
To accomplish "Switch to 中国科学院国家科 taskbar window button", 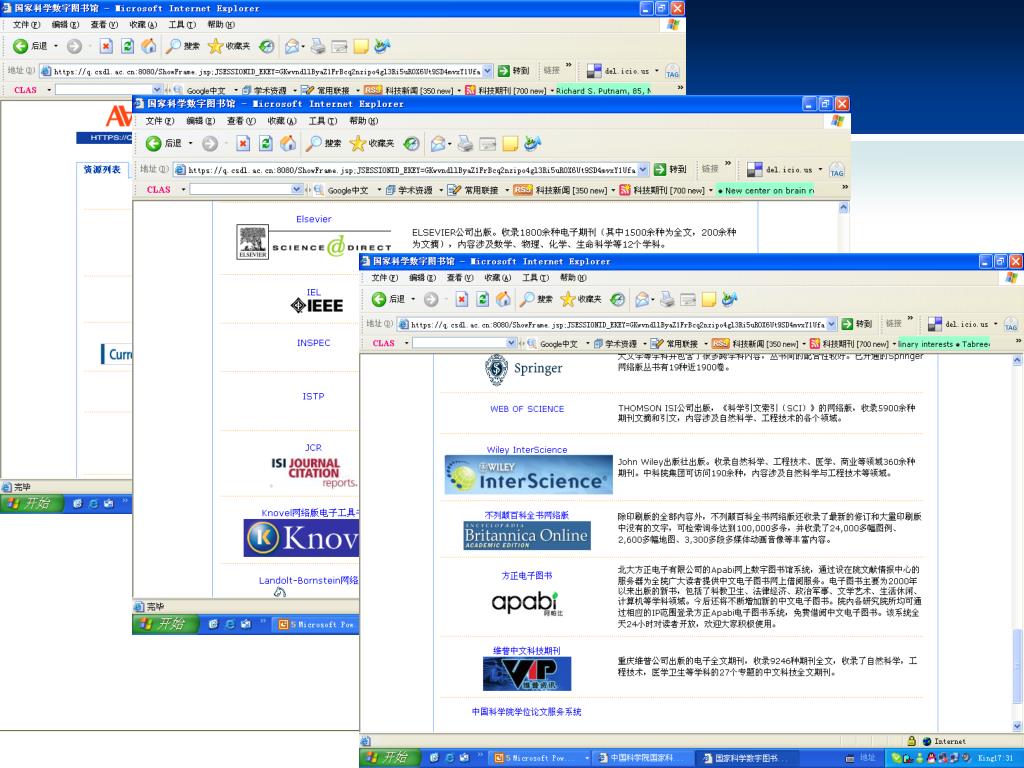I will pos(643,758).
